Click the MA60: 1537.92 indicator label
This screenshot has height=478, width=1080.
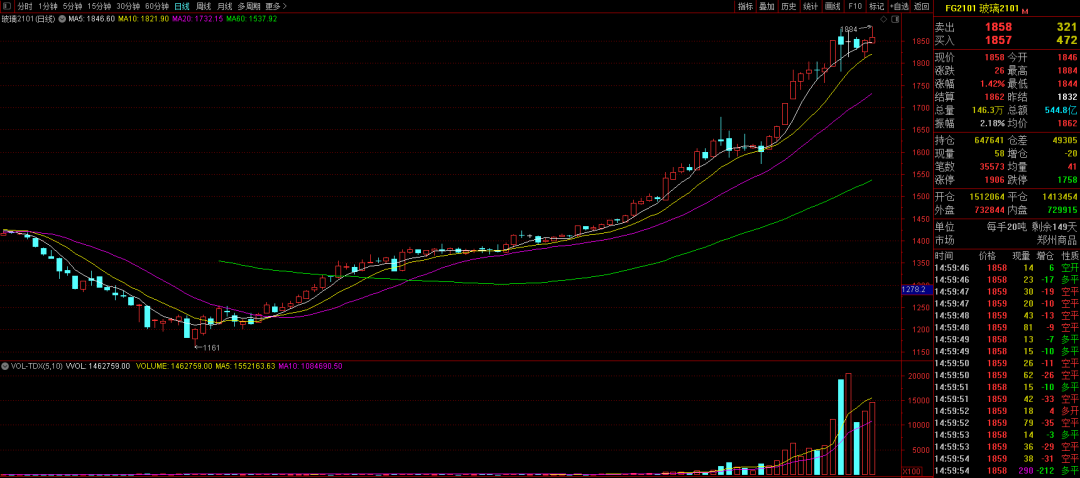click(x=251, y=19)
